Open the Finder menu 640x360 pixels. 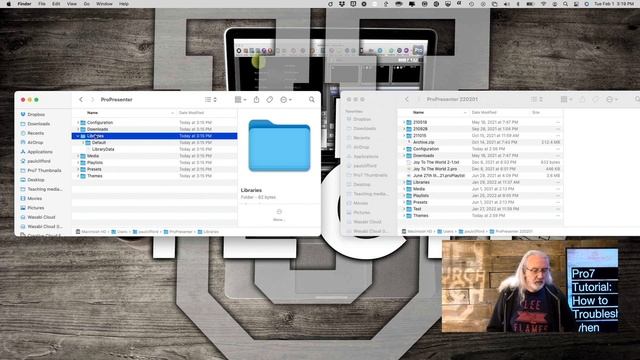[24, 4]
